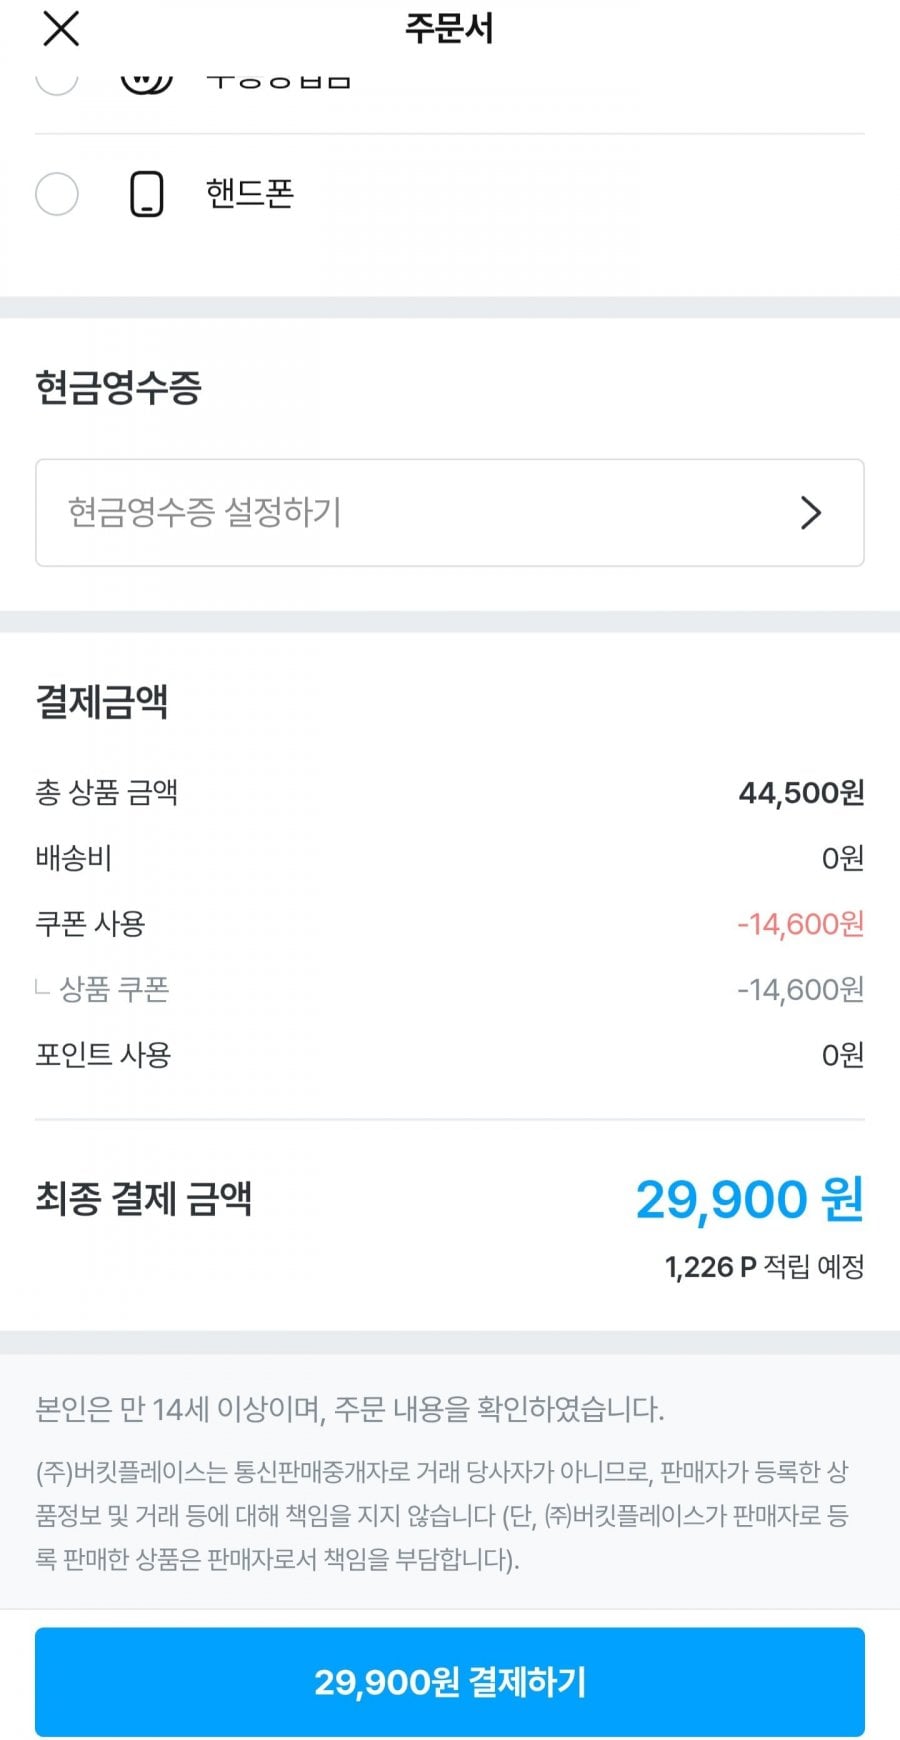Viewport: 900px width, 1740px height.
Task: Click the partially visible circular W bank logo
Action: click(147, 82)
